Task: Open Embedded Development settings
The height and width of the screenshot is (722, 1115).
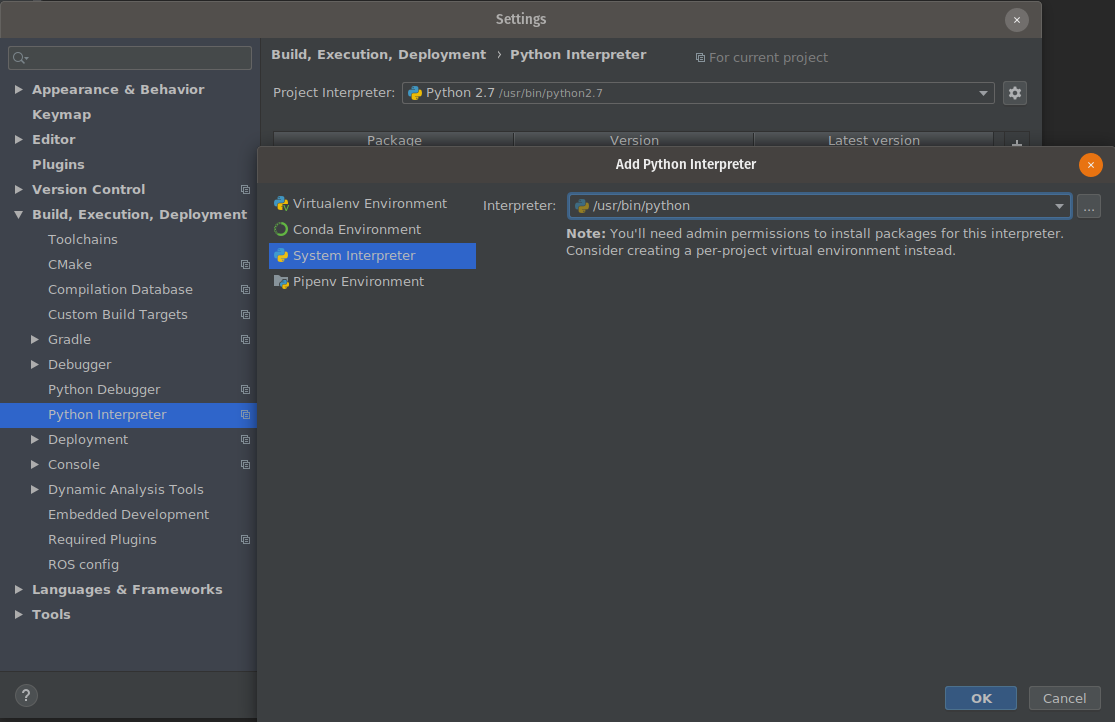Action: pos(128,514)
